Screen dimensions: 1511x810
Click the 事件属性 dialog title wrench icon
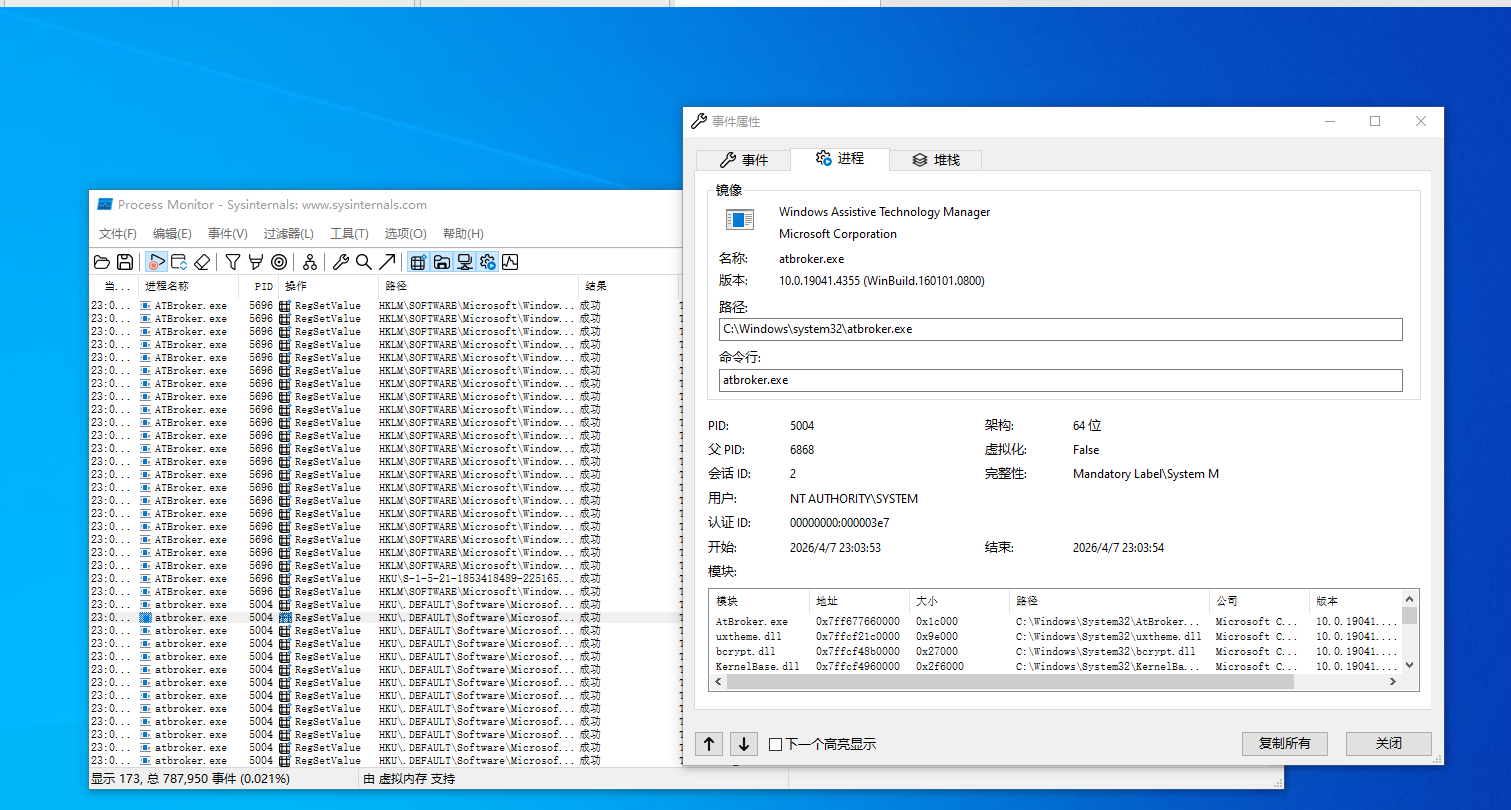(699, 121)
